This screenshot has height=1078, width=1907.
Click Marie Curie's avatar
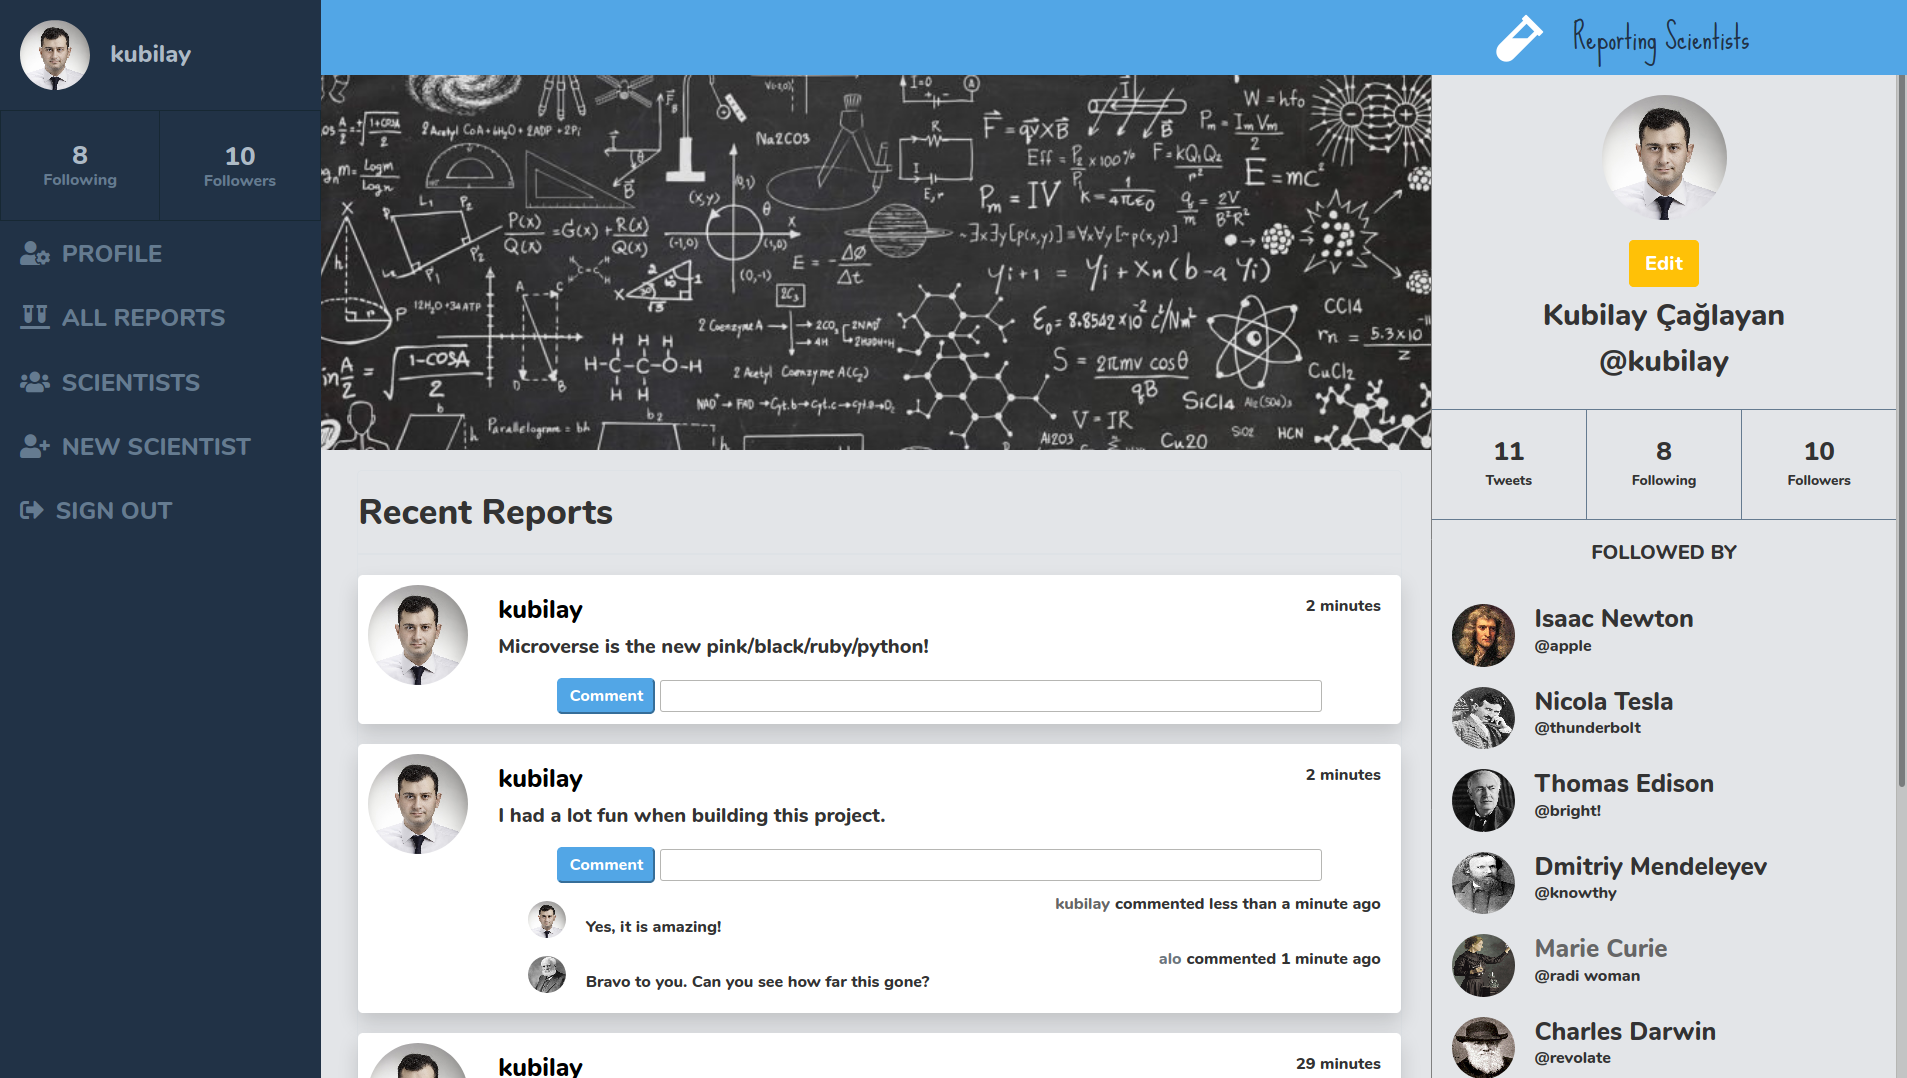(x=1483, y=965)
